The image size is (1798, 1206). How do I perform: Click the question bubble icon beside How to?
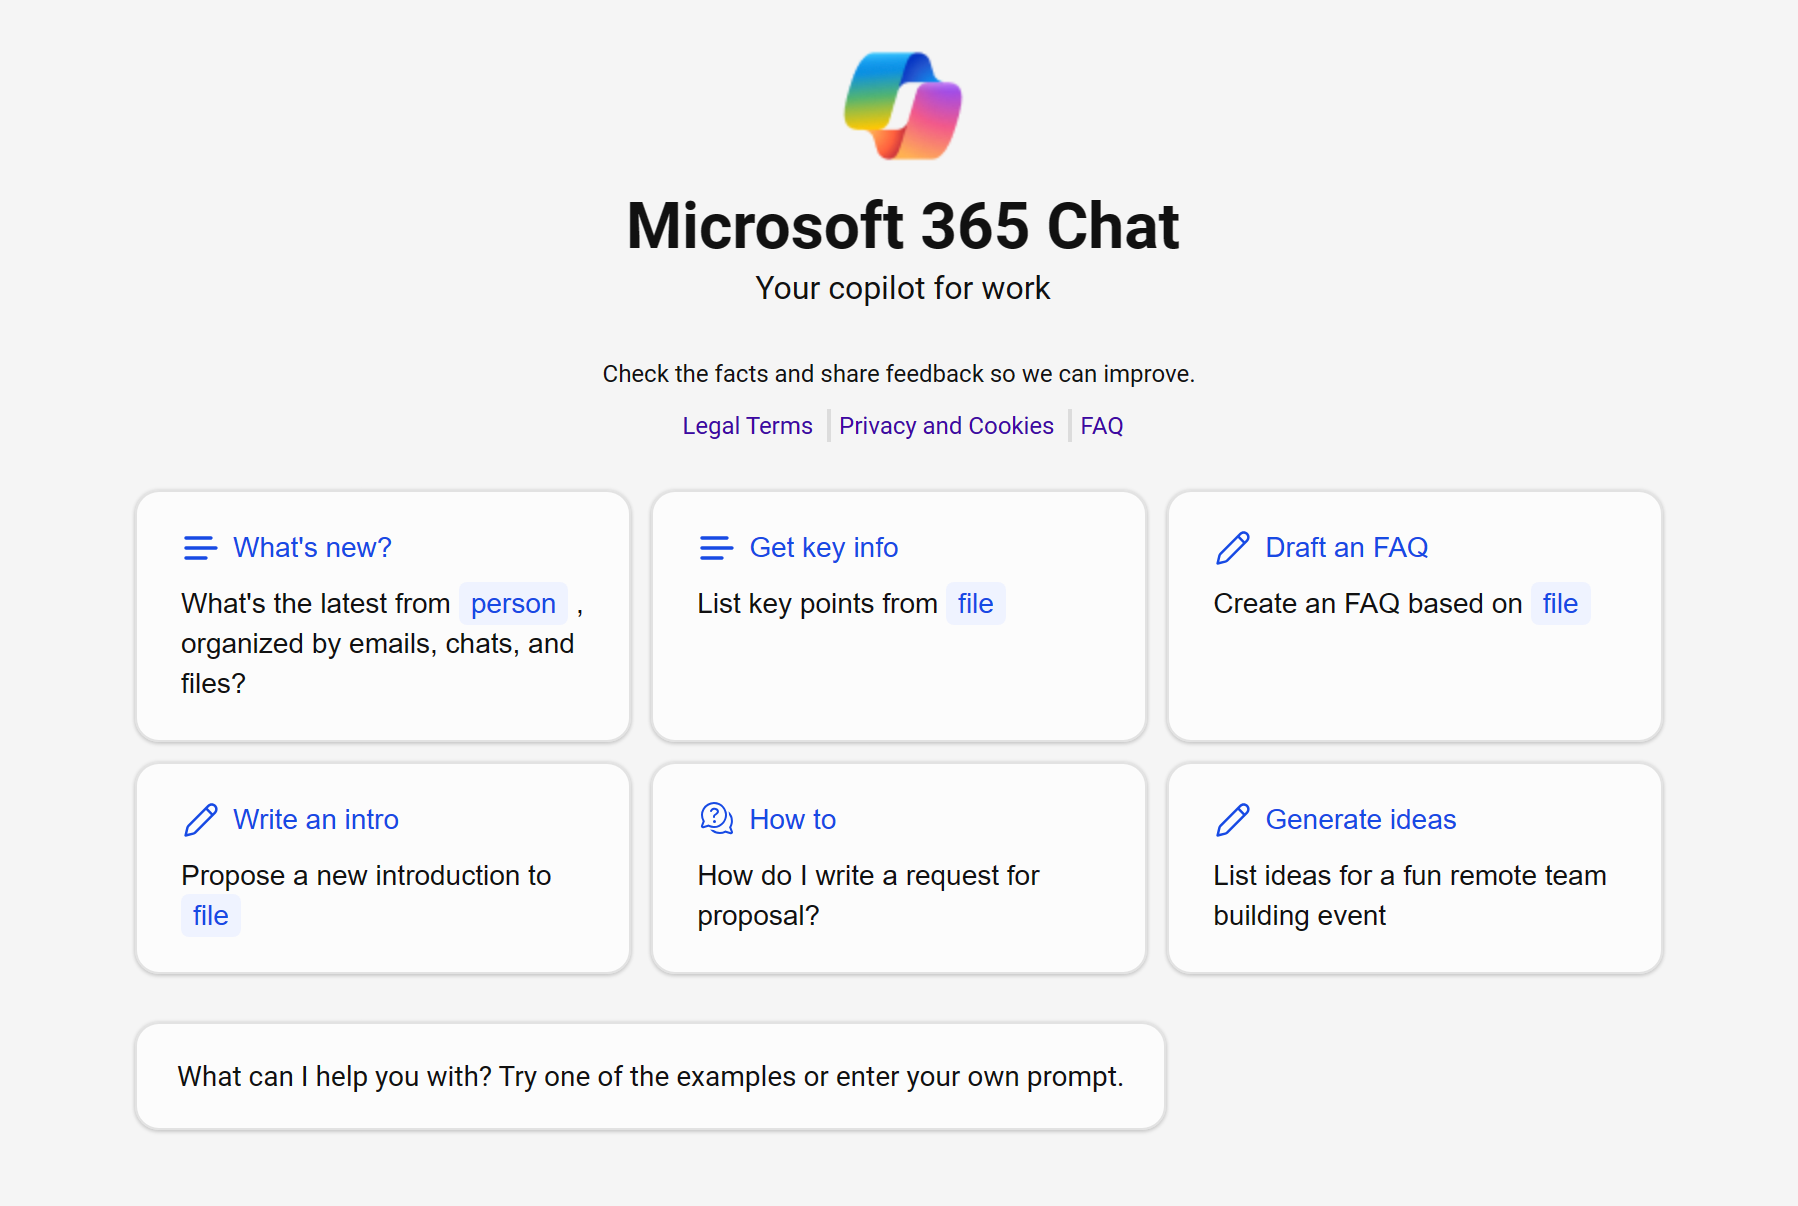click(x=715, y=819)
